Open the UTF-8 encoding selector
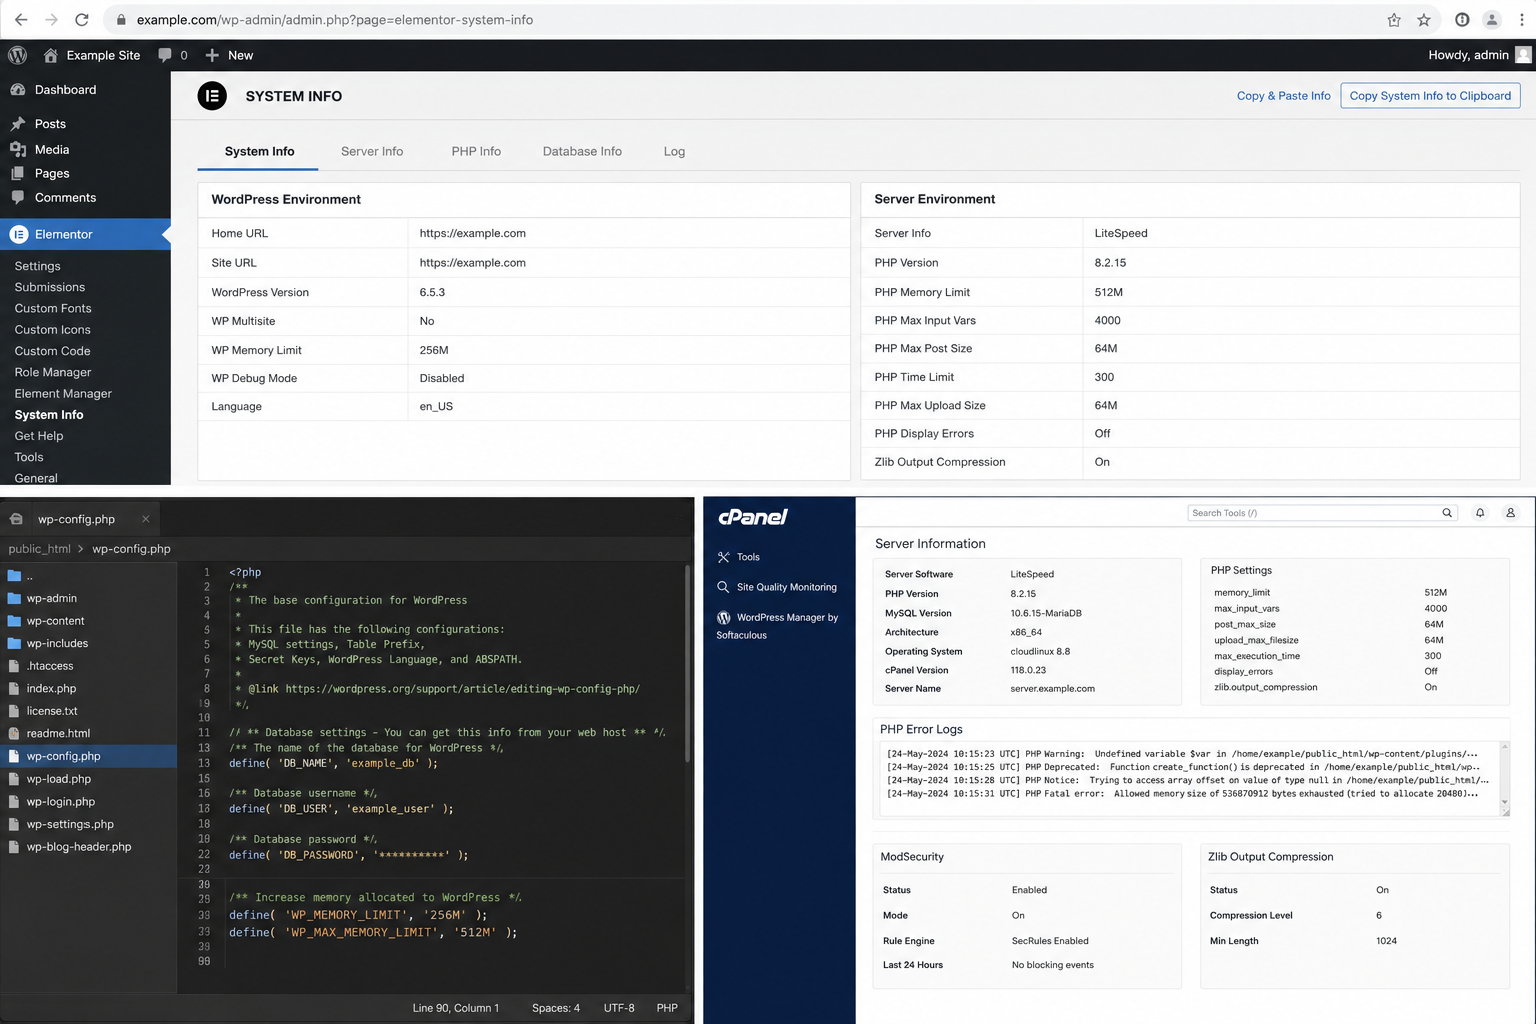The image size is (1536, 1024). point(619,1008)
